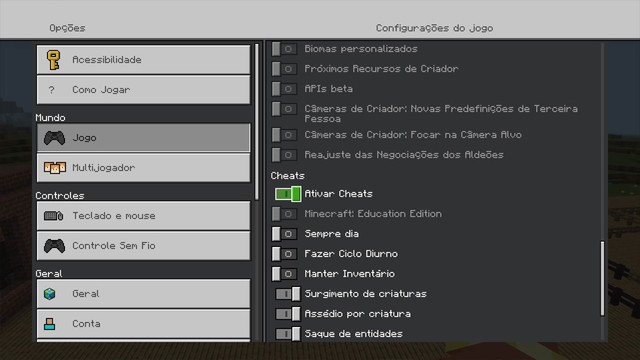Toggle Surgimento de criaturas
Image resolution: width=640 pixels, height=360 pixels.
pos(288,294)
